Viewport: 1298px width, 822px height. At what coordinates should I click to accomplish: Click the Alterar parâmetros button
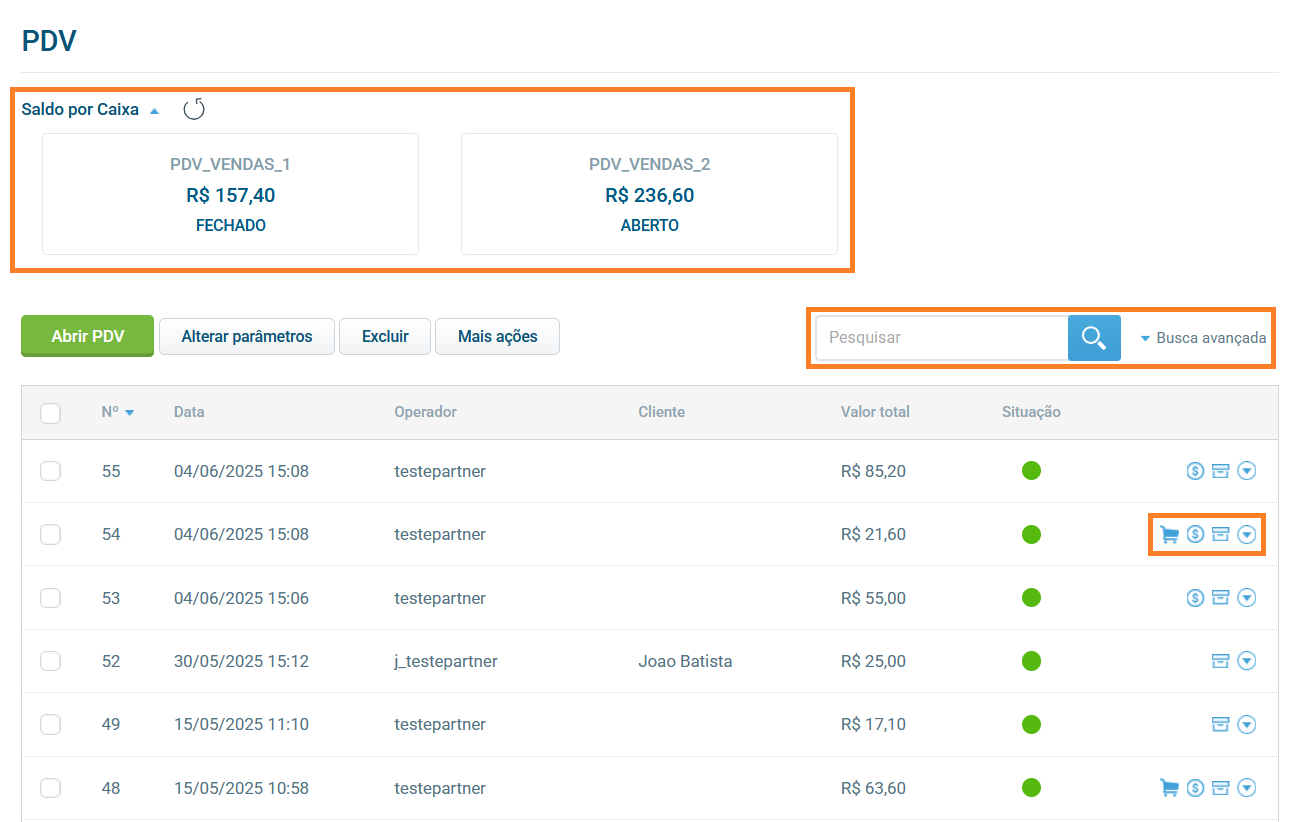pos(247,337)
